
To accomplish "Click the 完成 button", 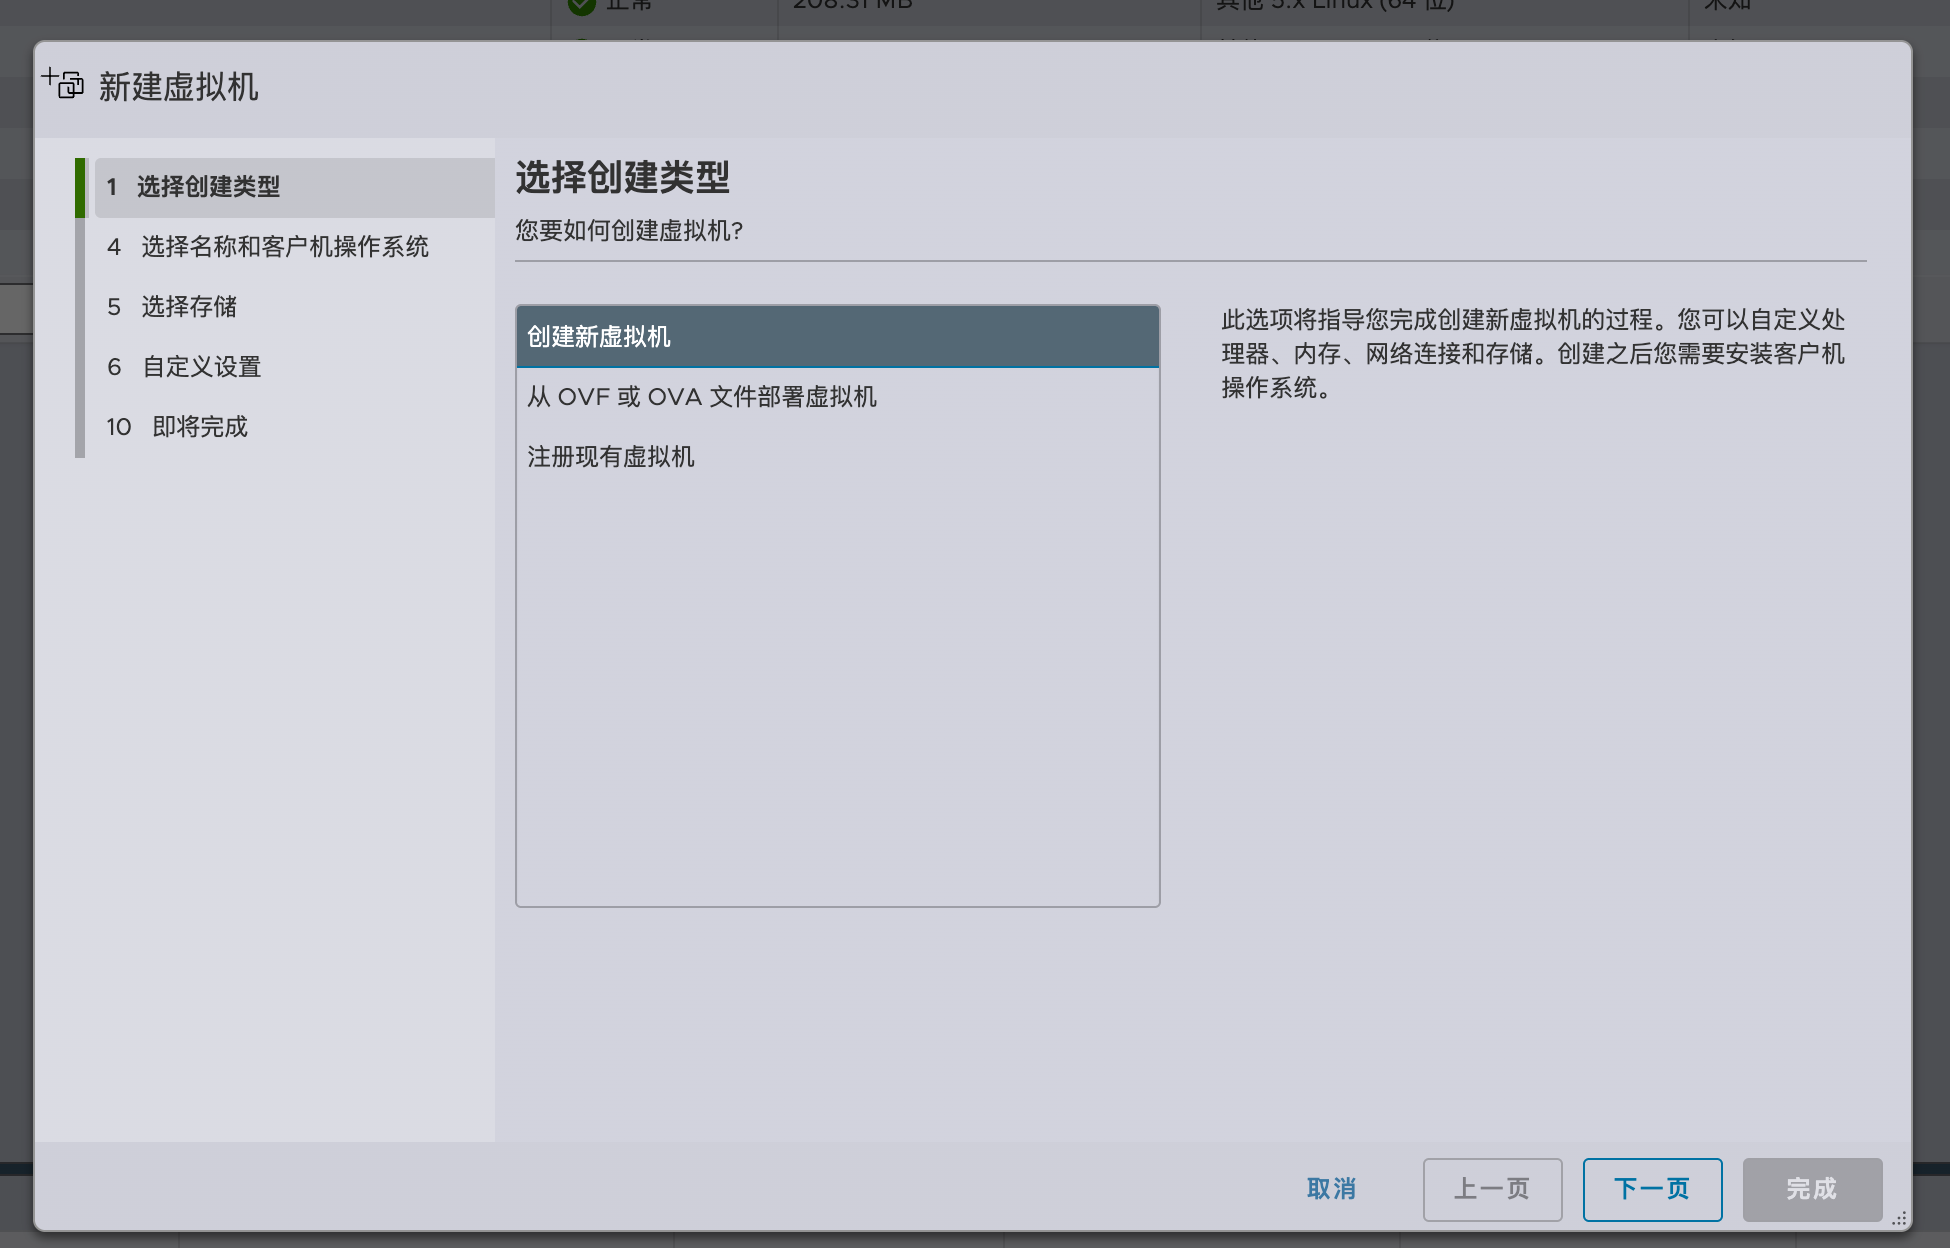I will coord(1811,1189).
